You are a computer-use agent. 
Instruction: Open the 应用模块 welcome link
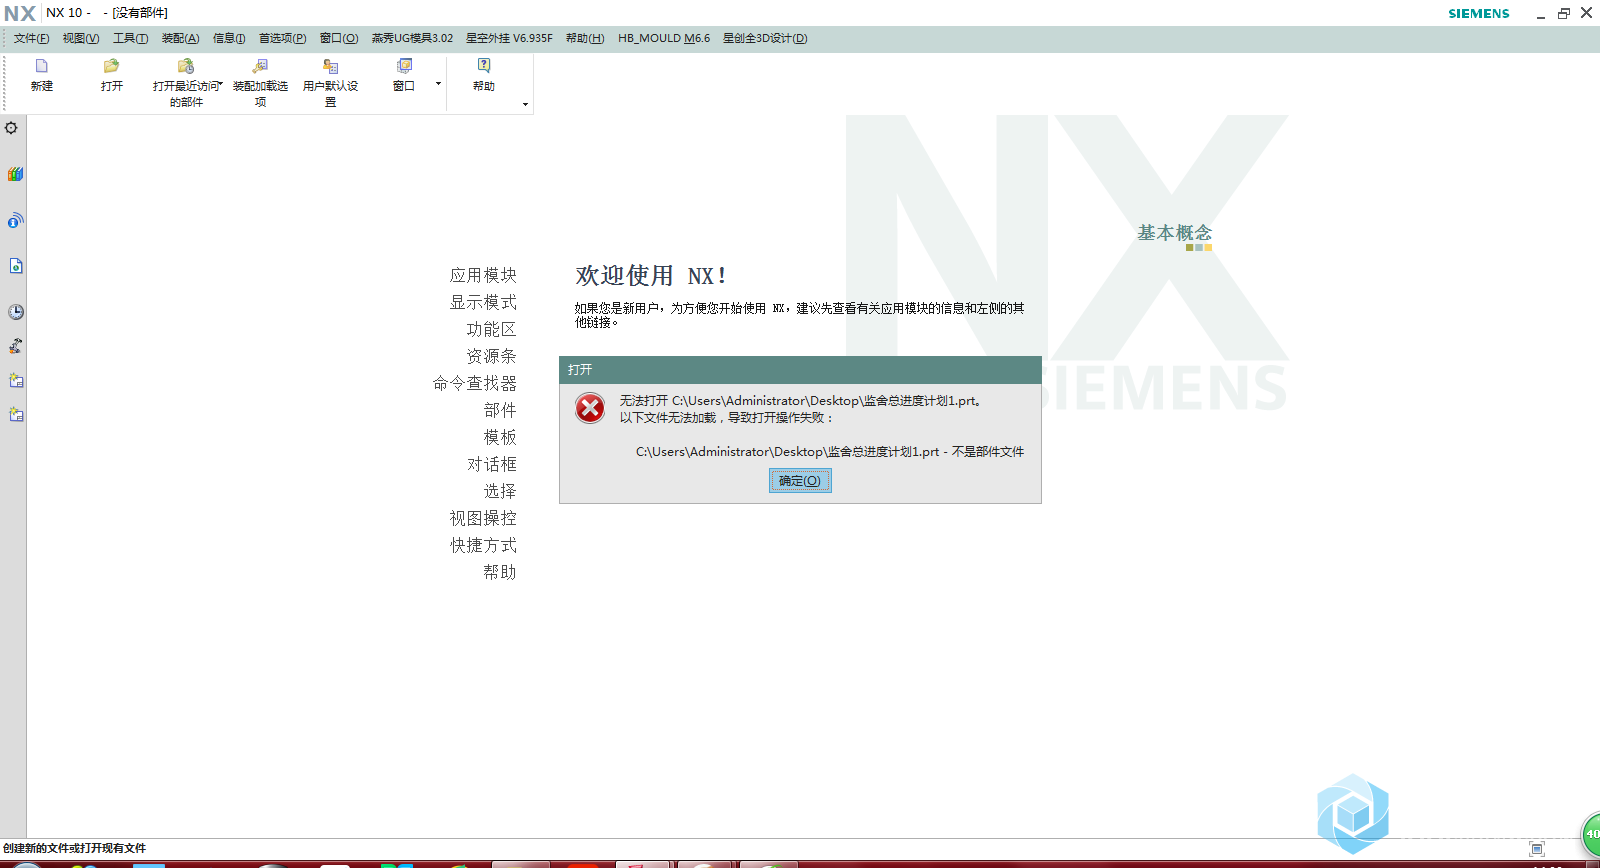click(x=483, y=275)
